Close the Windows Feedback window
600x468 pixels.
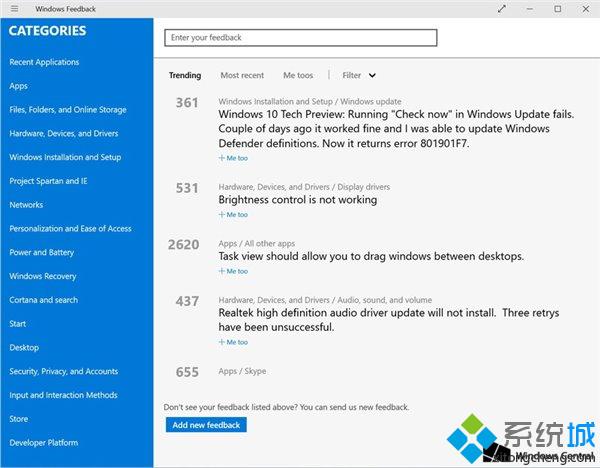pyautogui.click(x=586, y=9)
